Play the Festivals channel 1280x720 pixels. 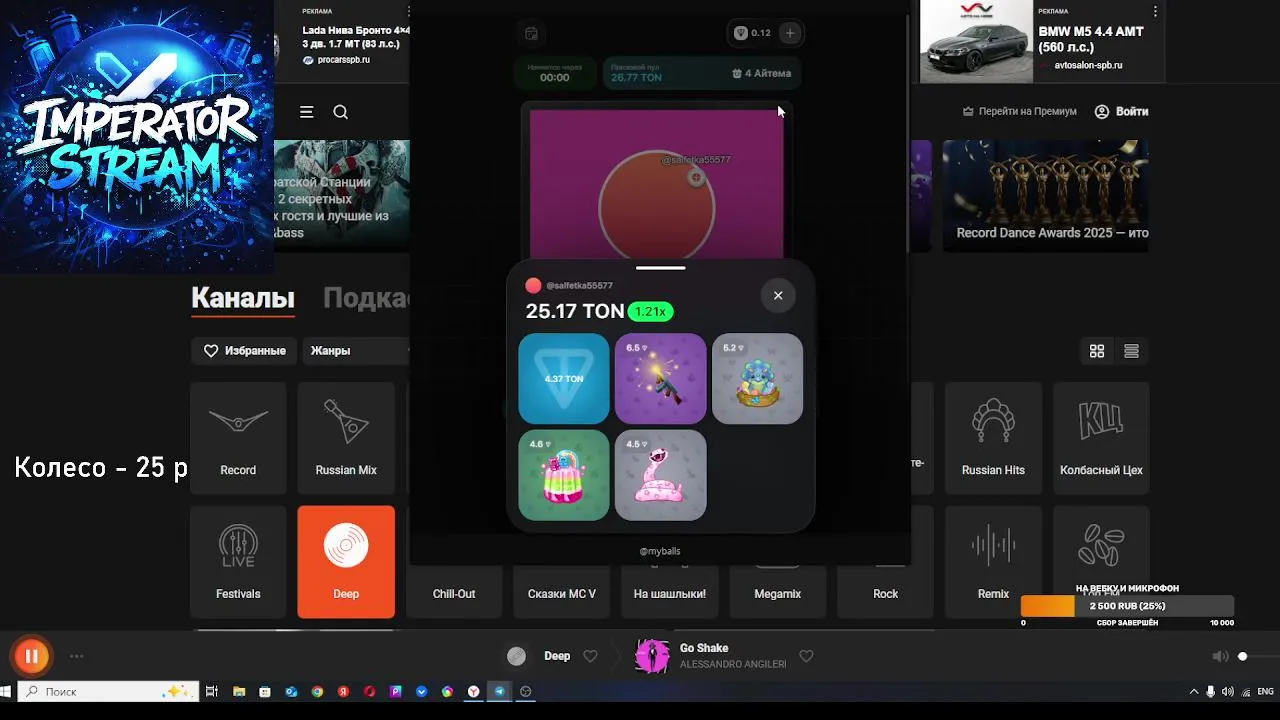[238, 562]
